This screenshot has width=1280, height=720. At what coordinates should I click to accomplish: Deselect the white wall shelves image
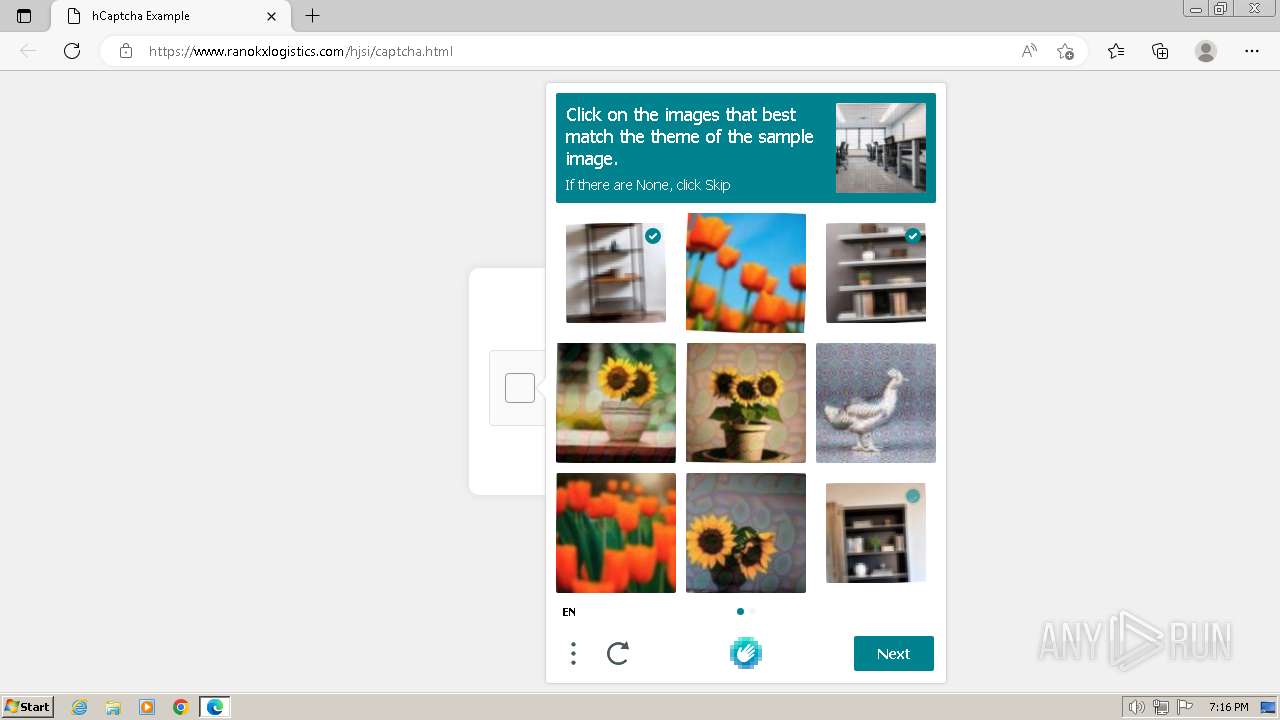[876, 273]
